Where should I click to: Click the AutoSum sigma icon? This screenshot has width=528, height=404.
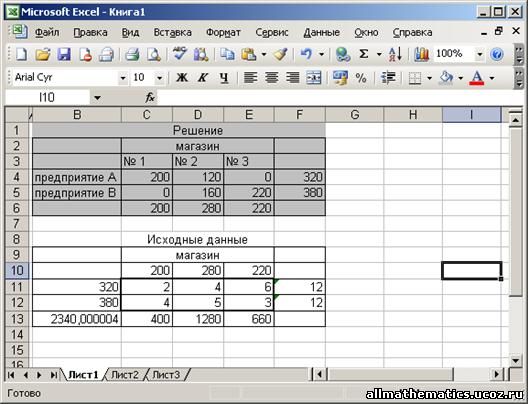(364, 54)
